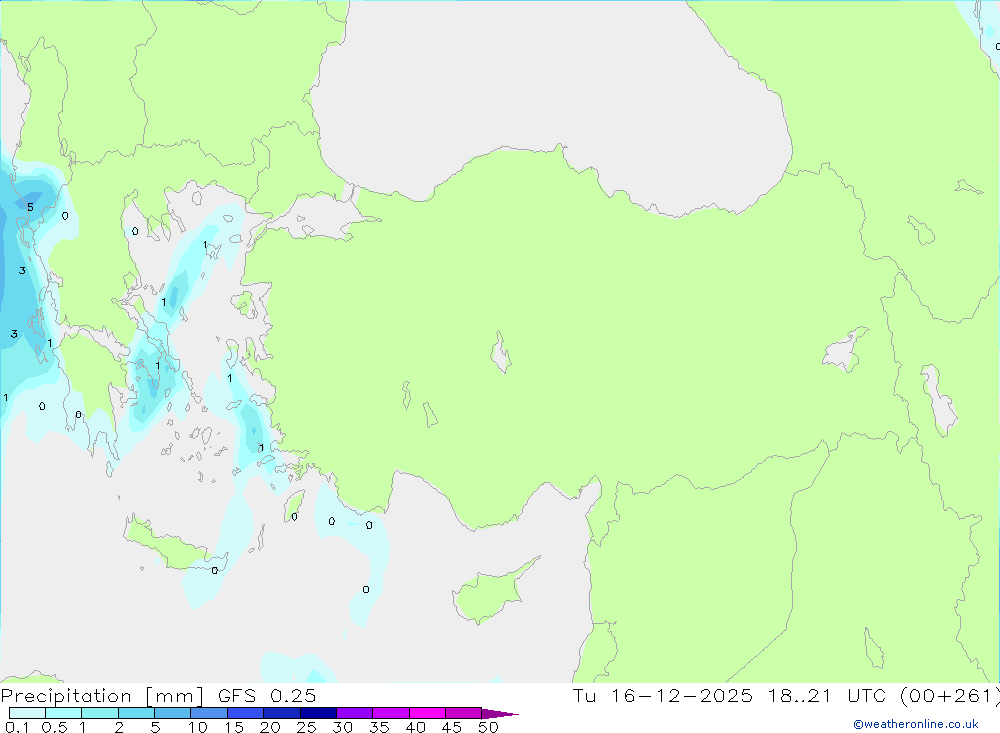Viewport: 1000px width, 733px height.
Task: Click the legend arrow tip above 50
Action: tap(500, 713)
